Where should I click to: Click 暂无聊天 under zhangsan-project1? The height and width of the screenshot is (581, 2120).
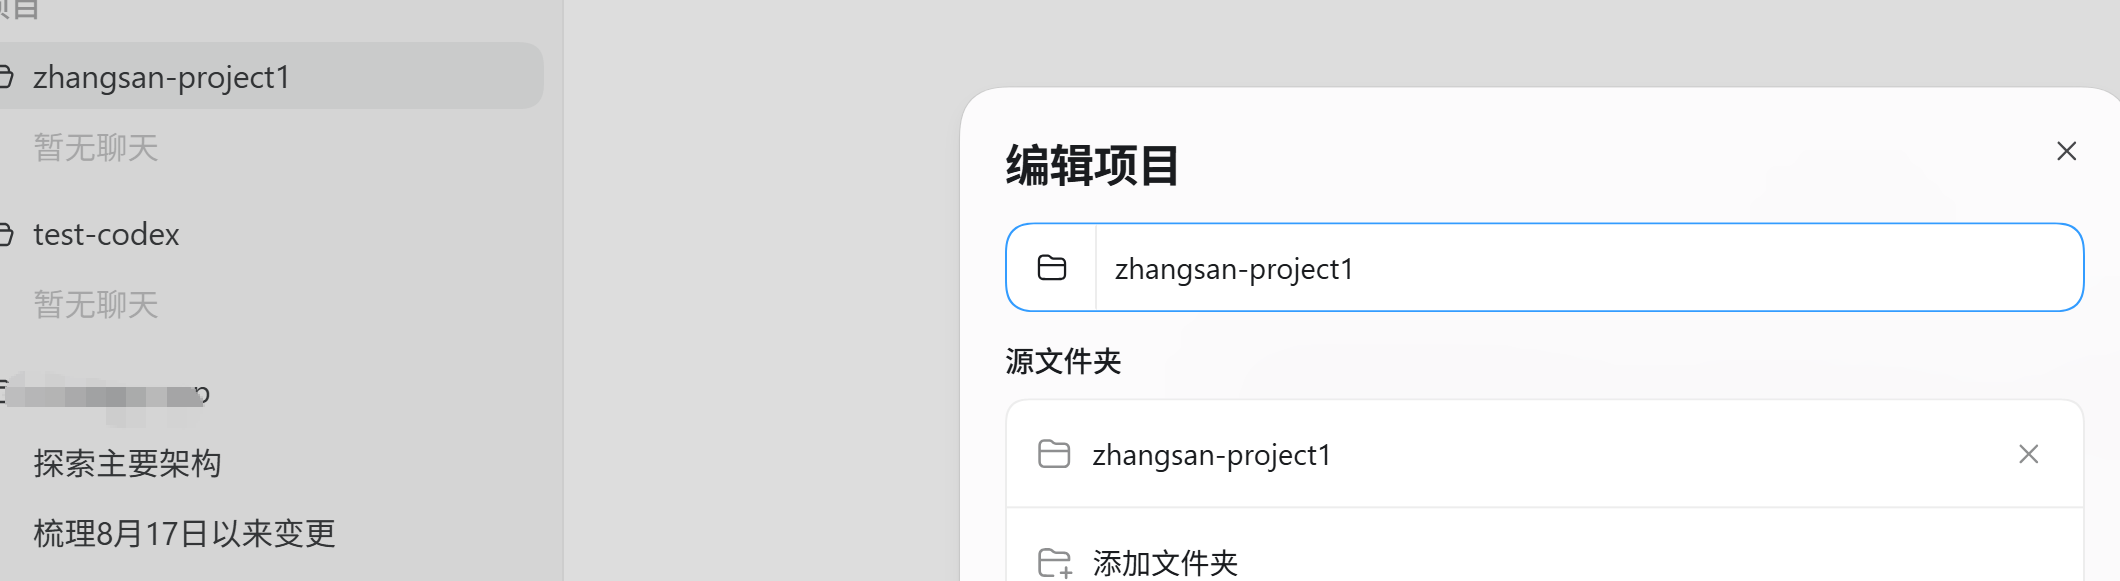96,148
